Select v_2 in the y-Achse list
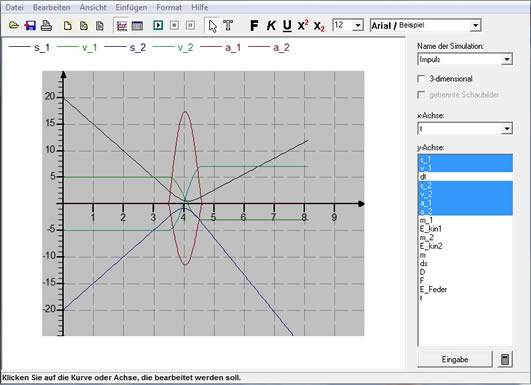The width and height of the screenshot is (531, 385). tap(465, 194)
